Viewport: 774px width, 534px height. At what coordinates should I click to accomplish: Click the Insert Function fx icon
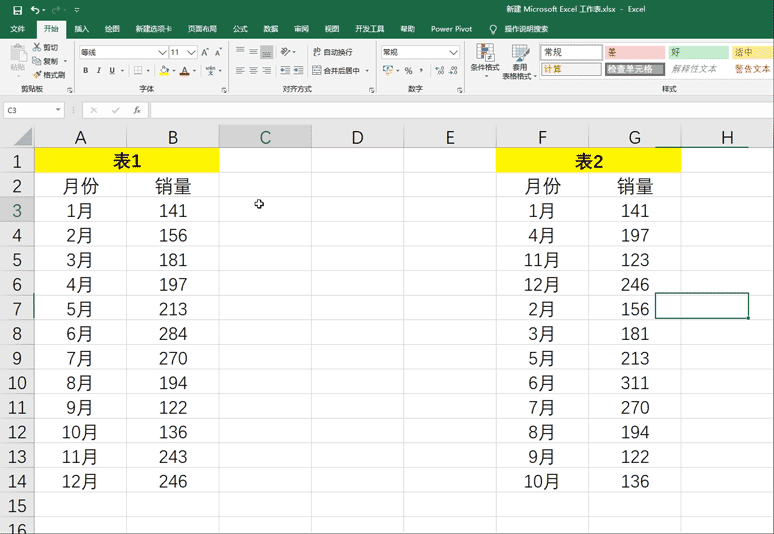(x=137, y=110)
